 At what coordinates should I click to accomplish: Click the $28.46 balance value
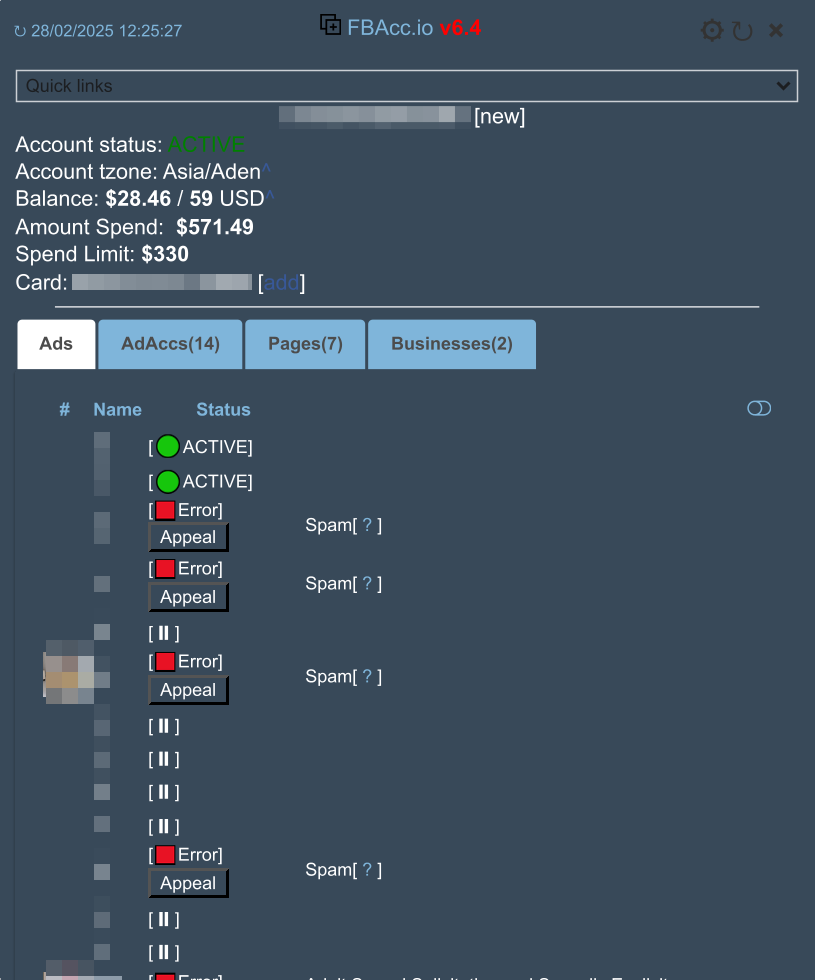pos(138,199)
